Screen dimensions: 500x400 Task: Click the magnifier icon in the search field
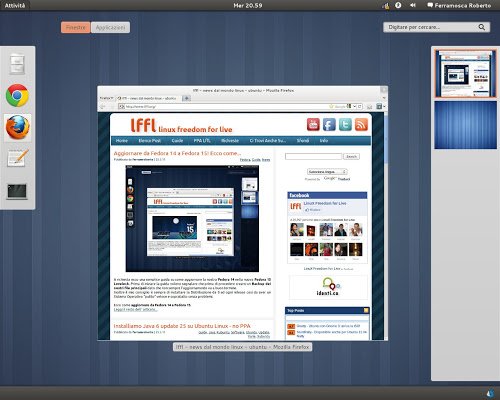click(x=482, y=27)
